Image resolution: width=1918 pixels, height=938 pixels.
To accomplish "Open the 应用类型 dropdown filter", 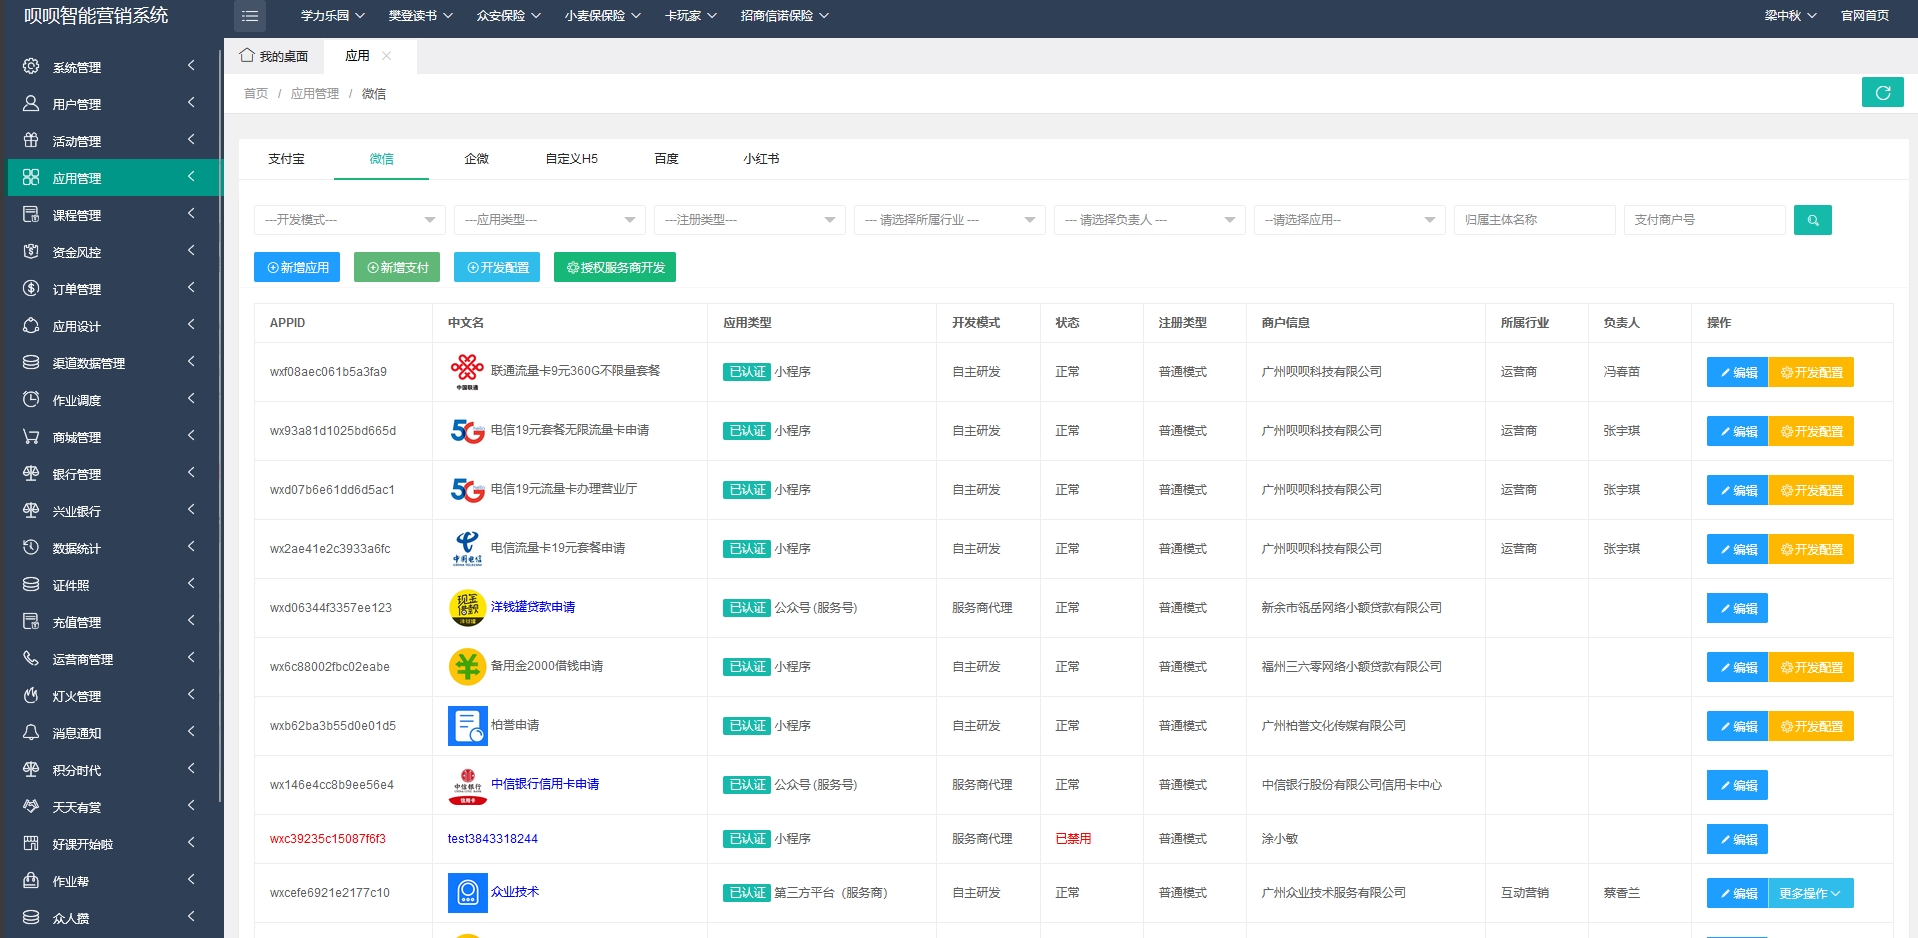I will [x=550, y=220].
